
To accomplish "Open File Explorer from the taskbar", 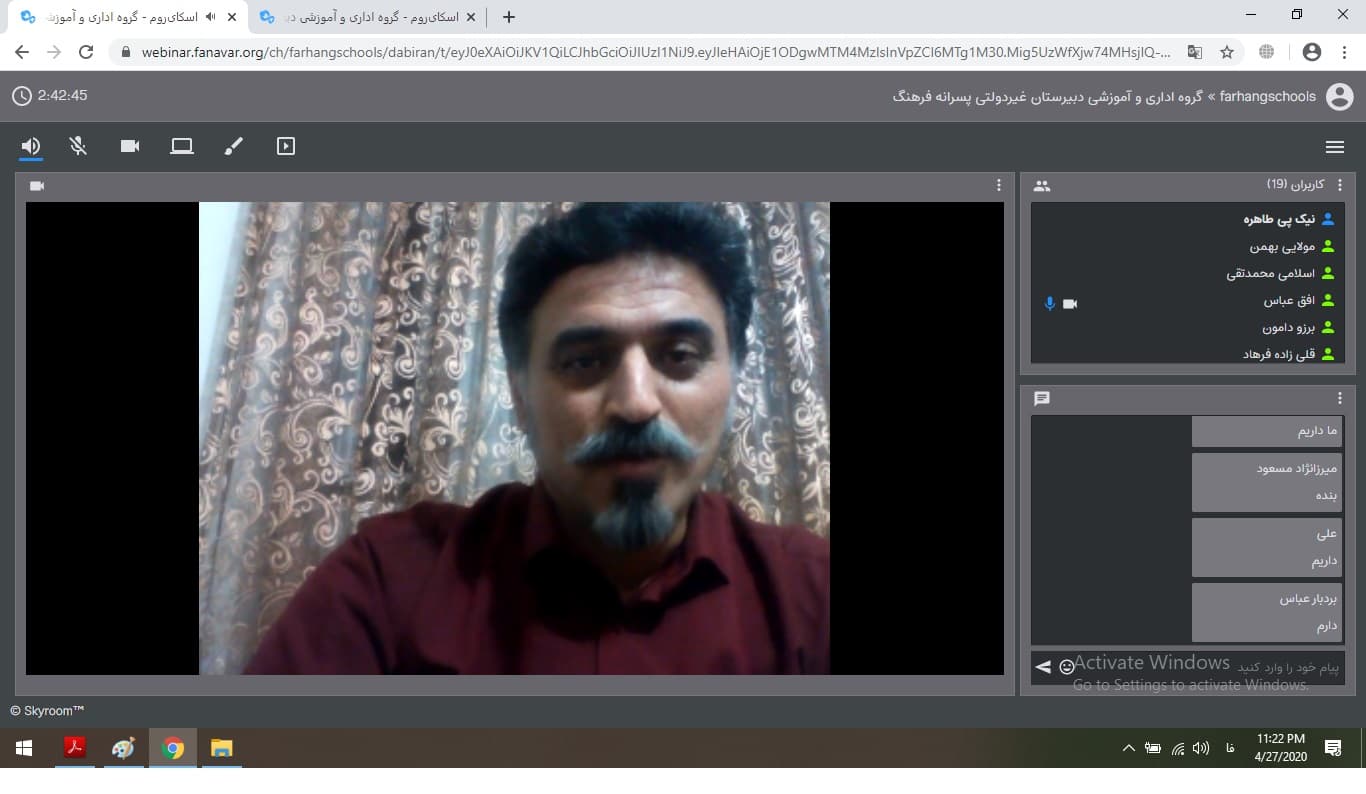I will [x=221, y=748].
